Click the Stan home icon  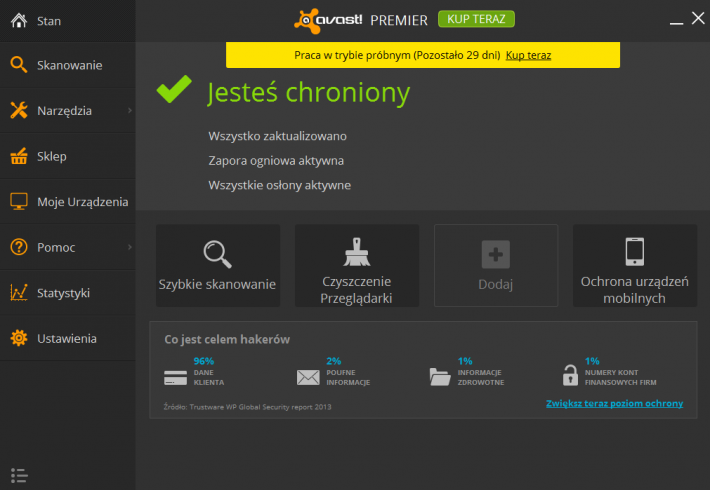coord(19,20)
